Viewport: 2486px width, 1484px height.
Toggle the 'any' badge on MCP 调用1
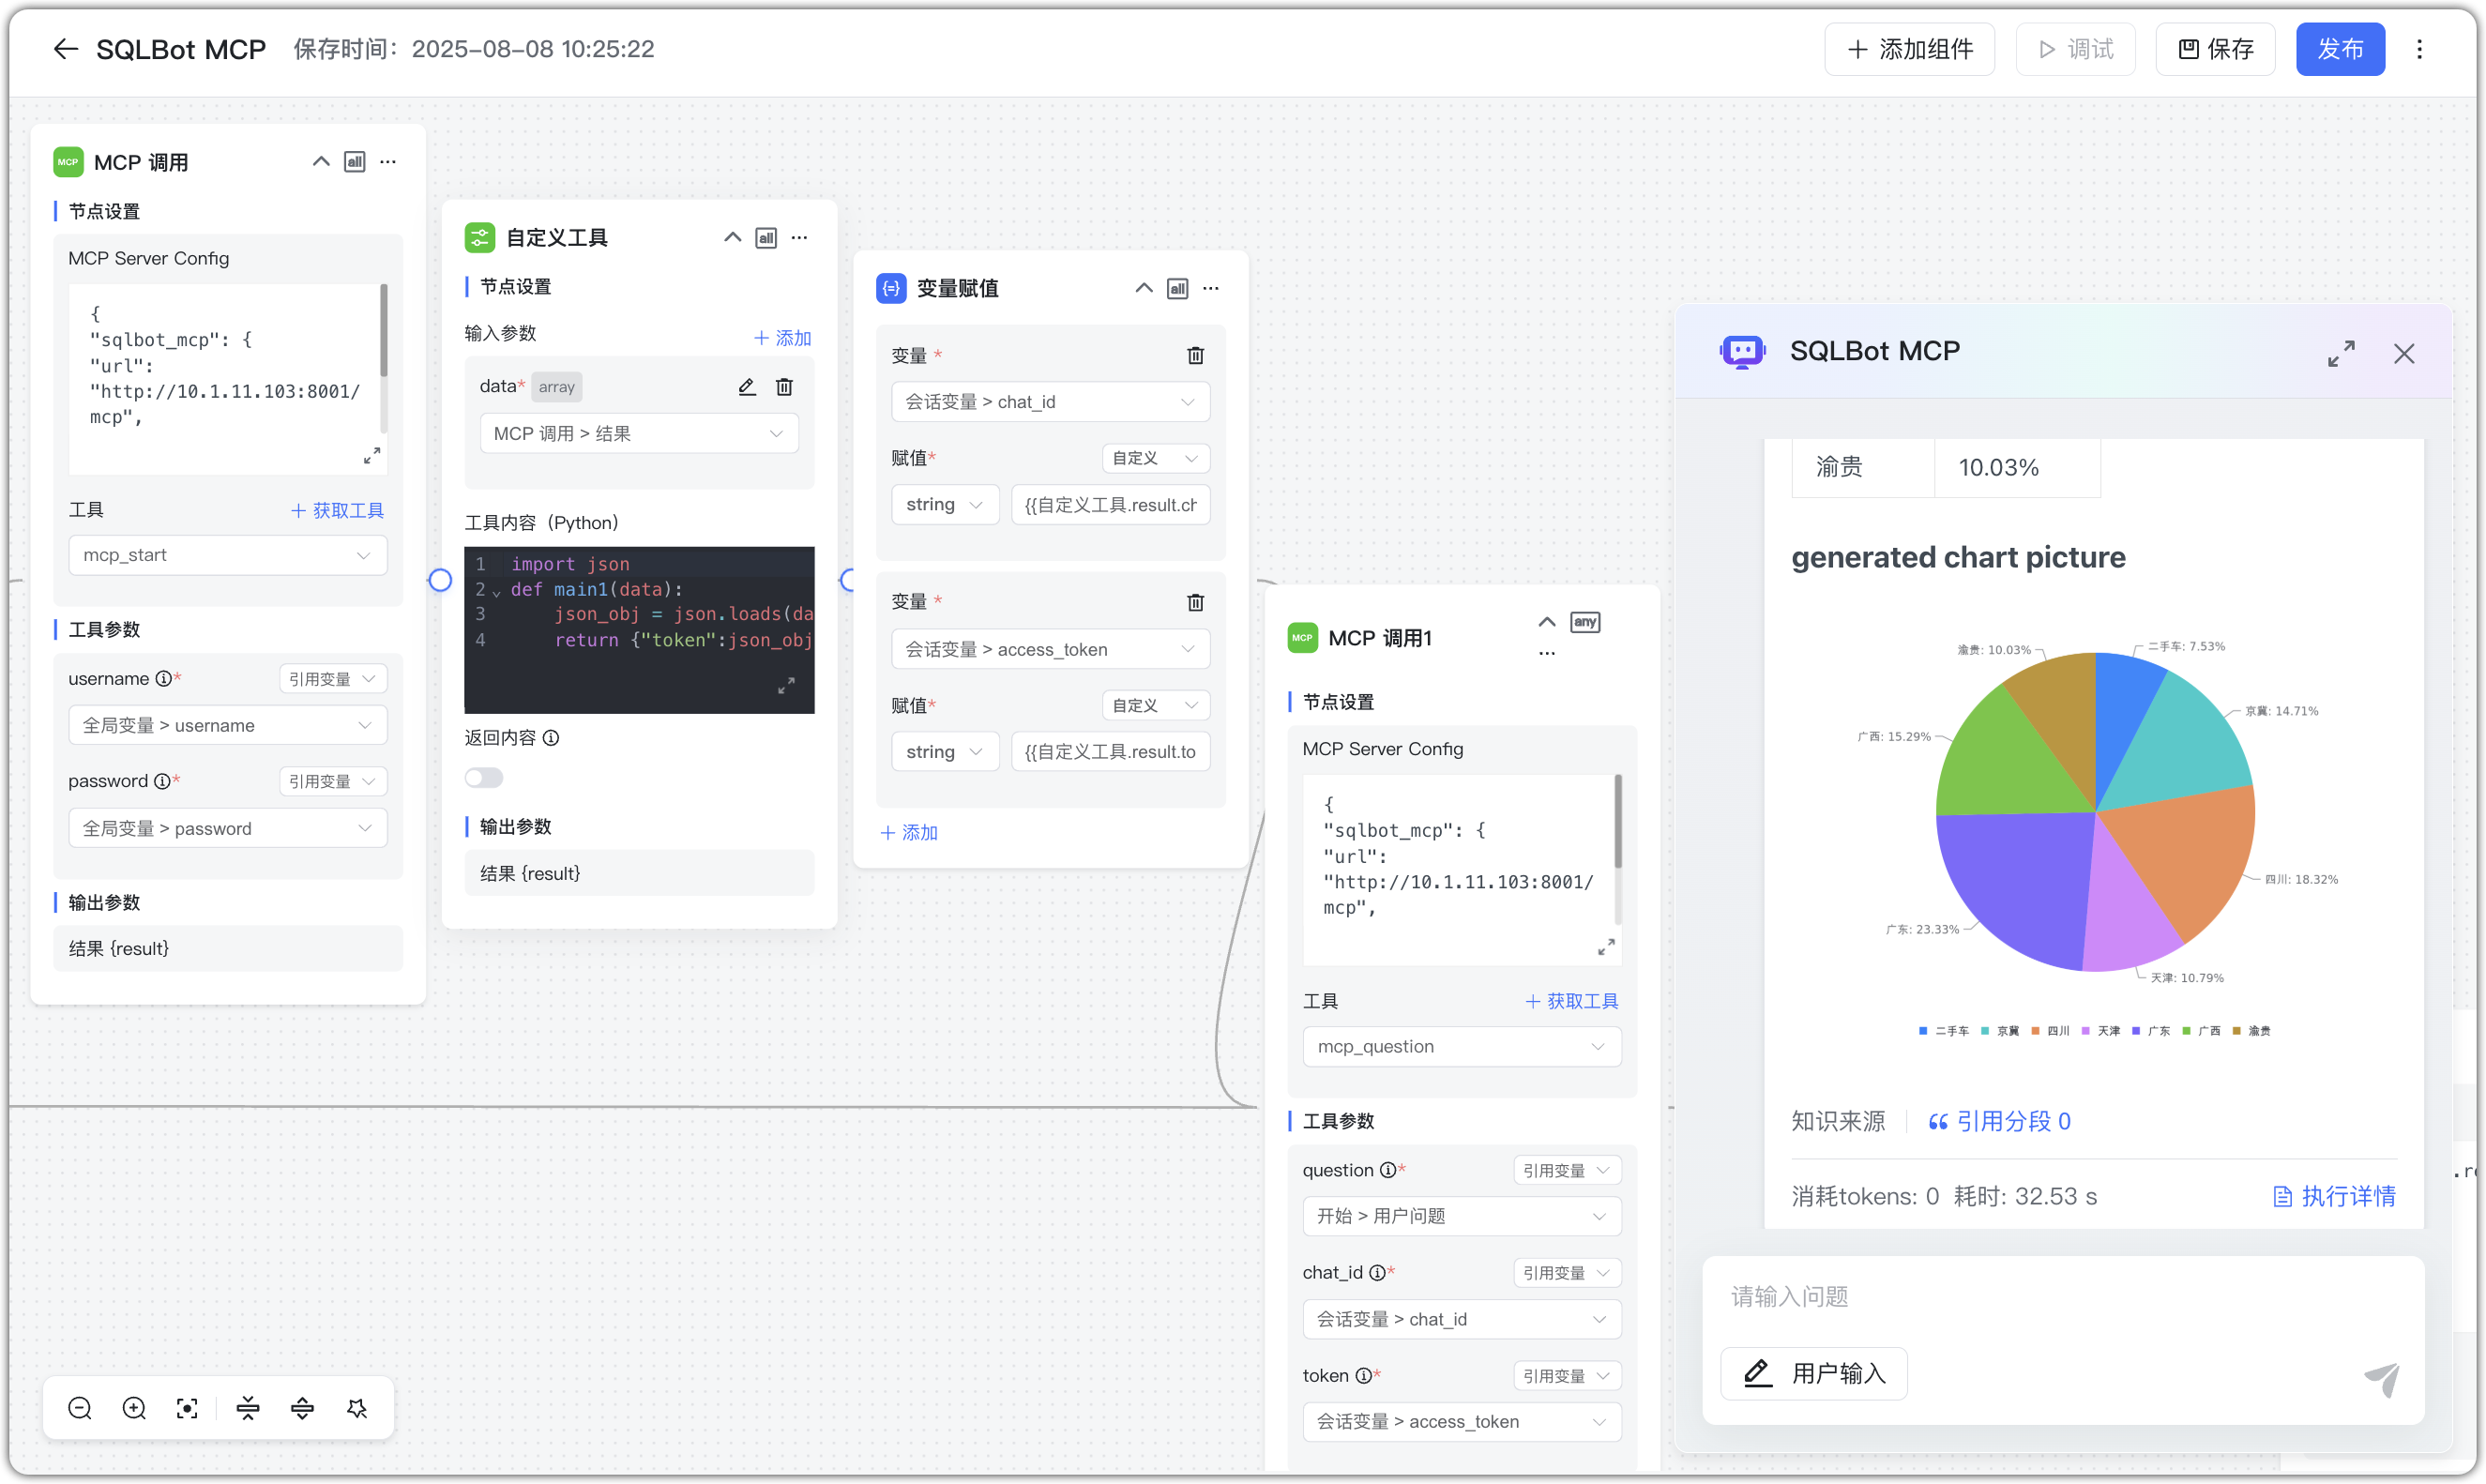pos(1584,621)
